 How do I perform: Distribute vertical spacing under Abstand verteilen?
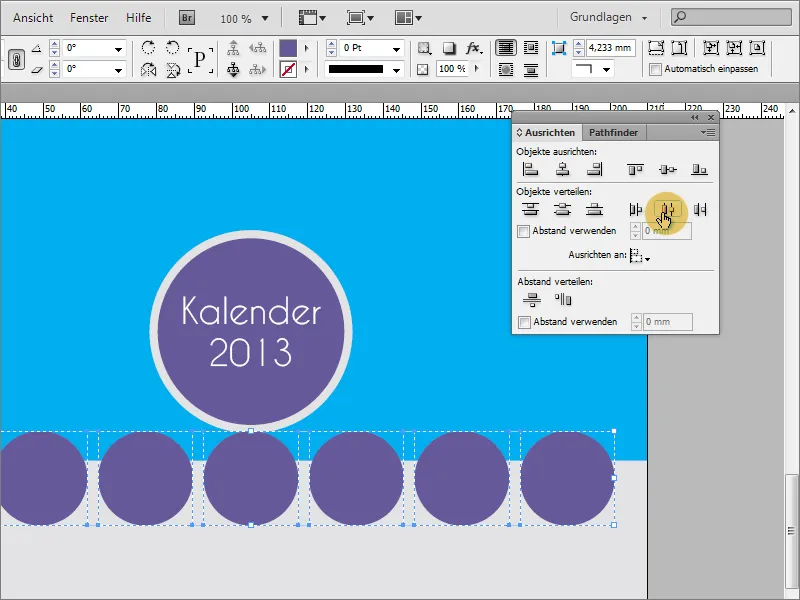click(x=532, y=299)
